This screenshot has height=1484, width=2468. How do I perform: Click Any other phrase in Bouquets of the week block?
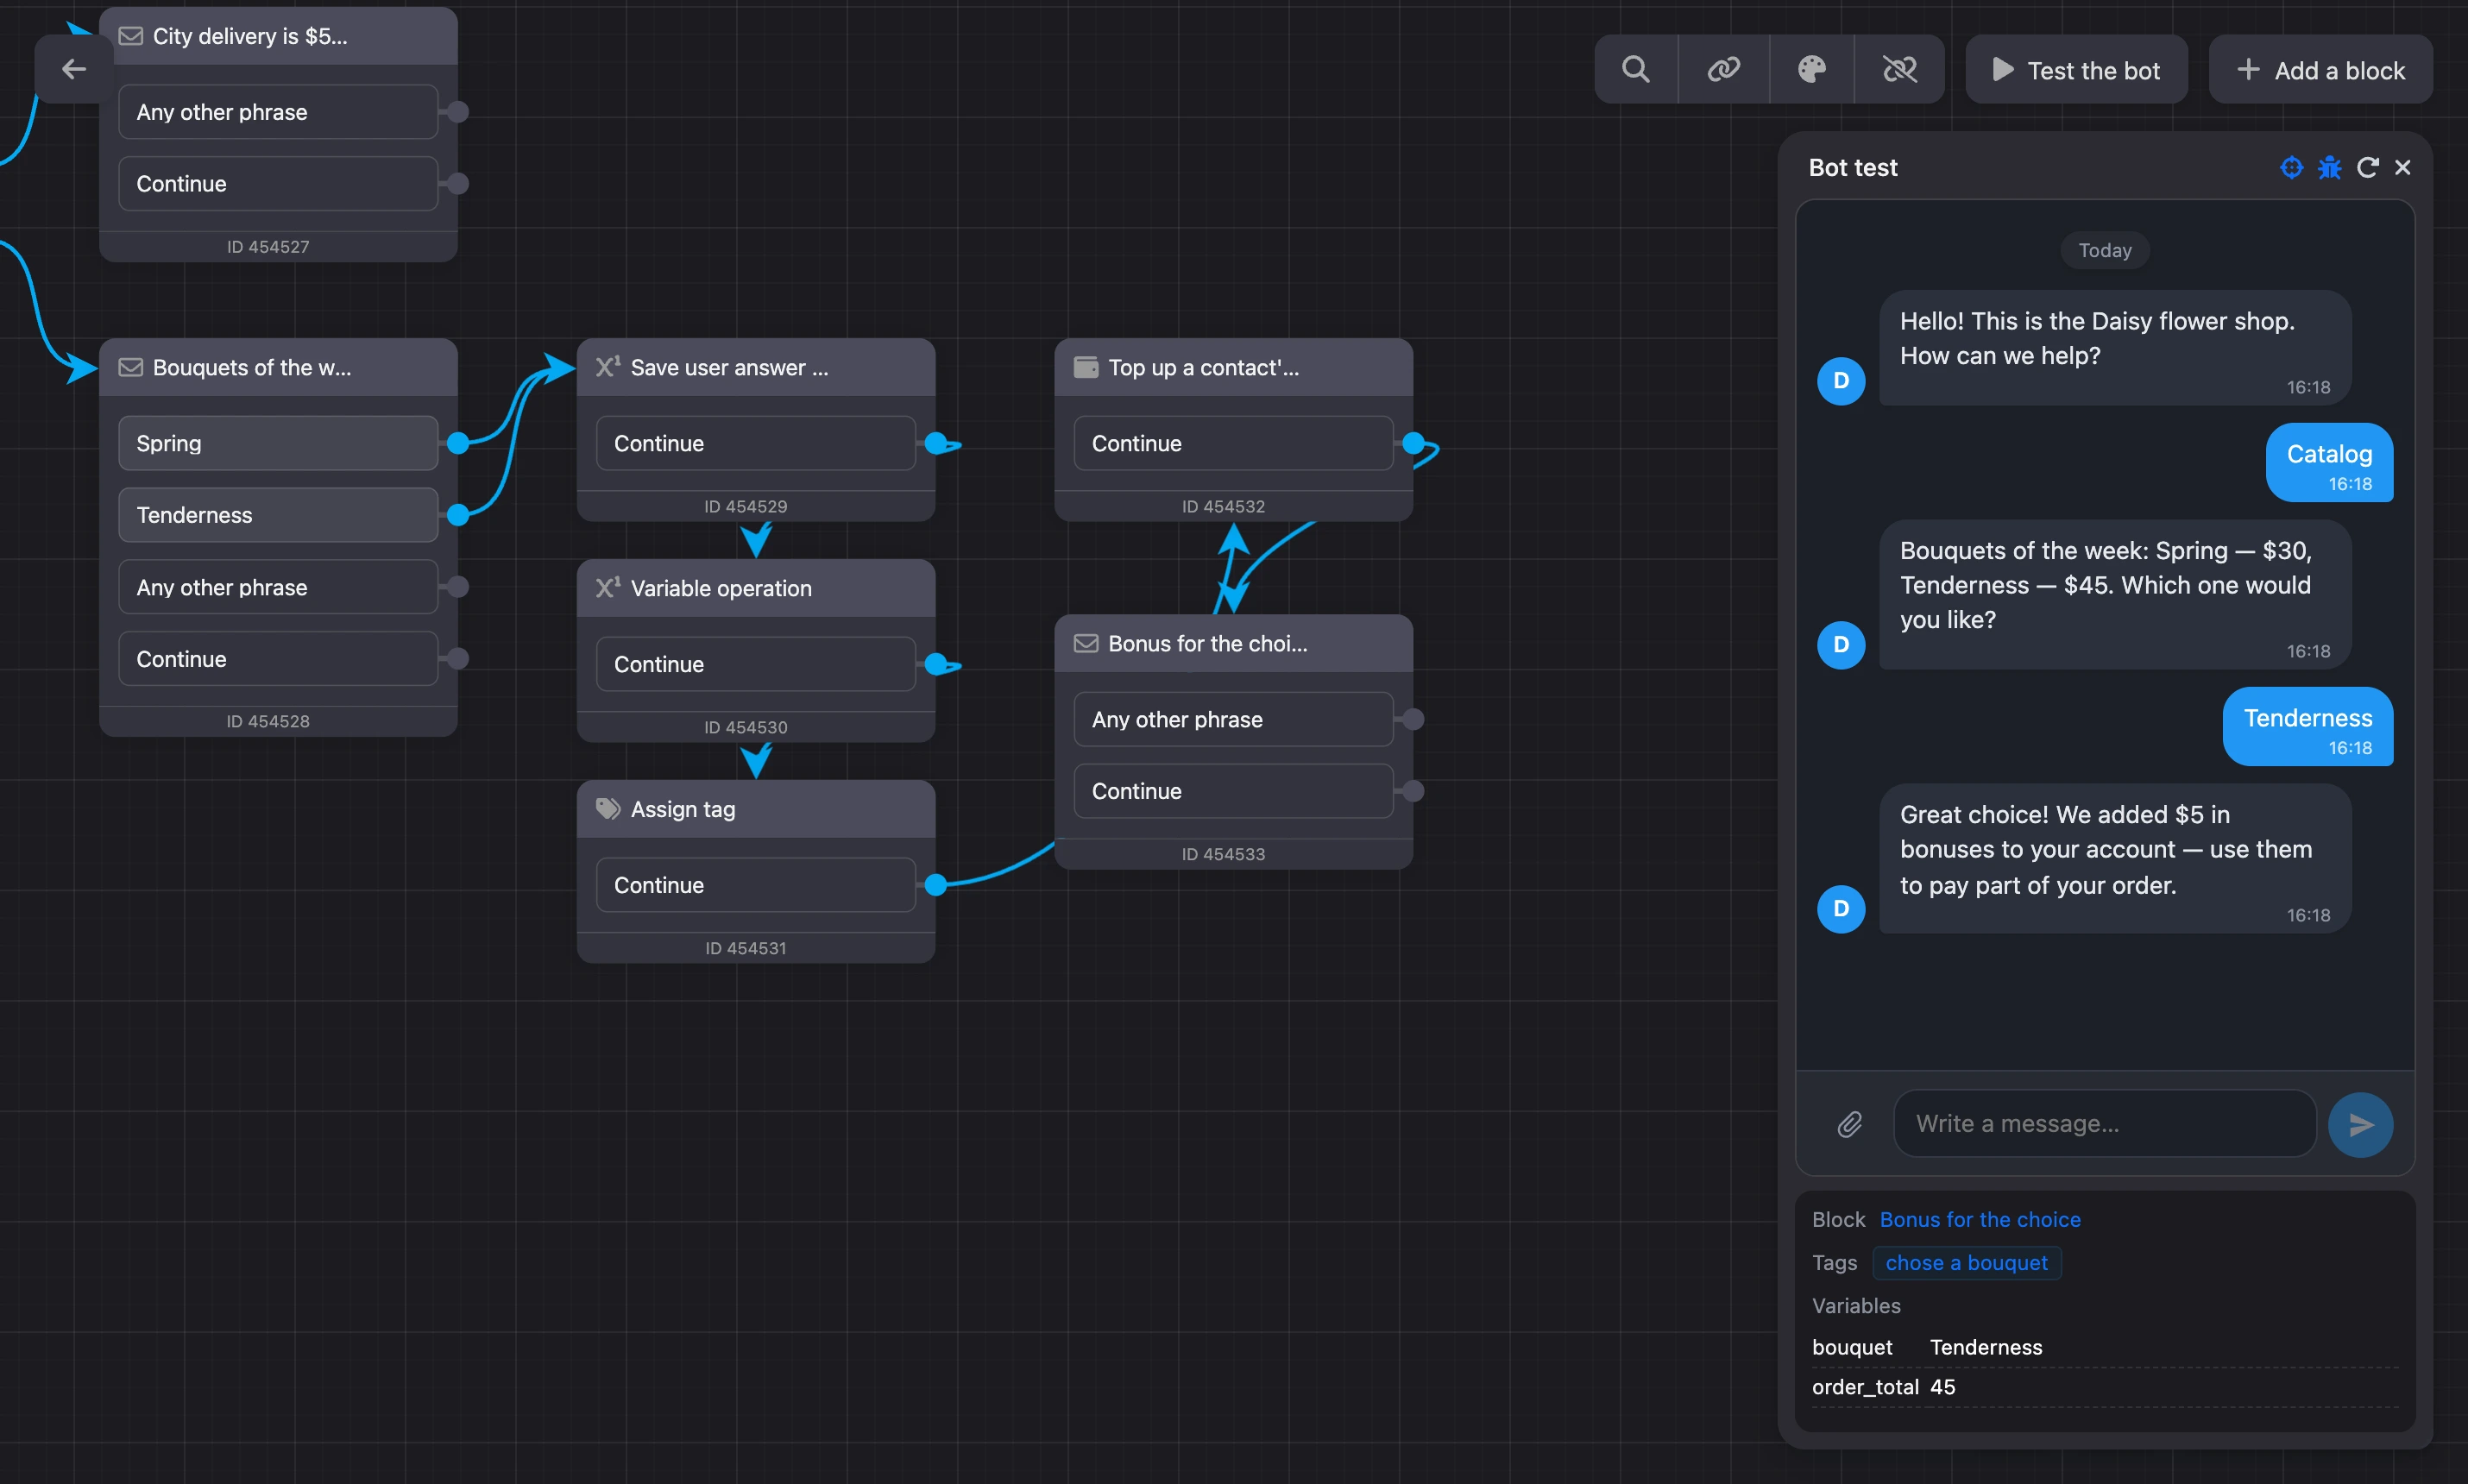pyautogui.click(x=278, y=587)
